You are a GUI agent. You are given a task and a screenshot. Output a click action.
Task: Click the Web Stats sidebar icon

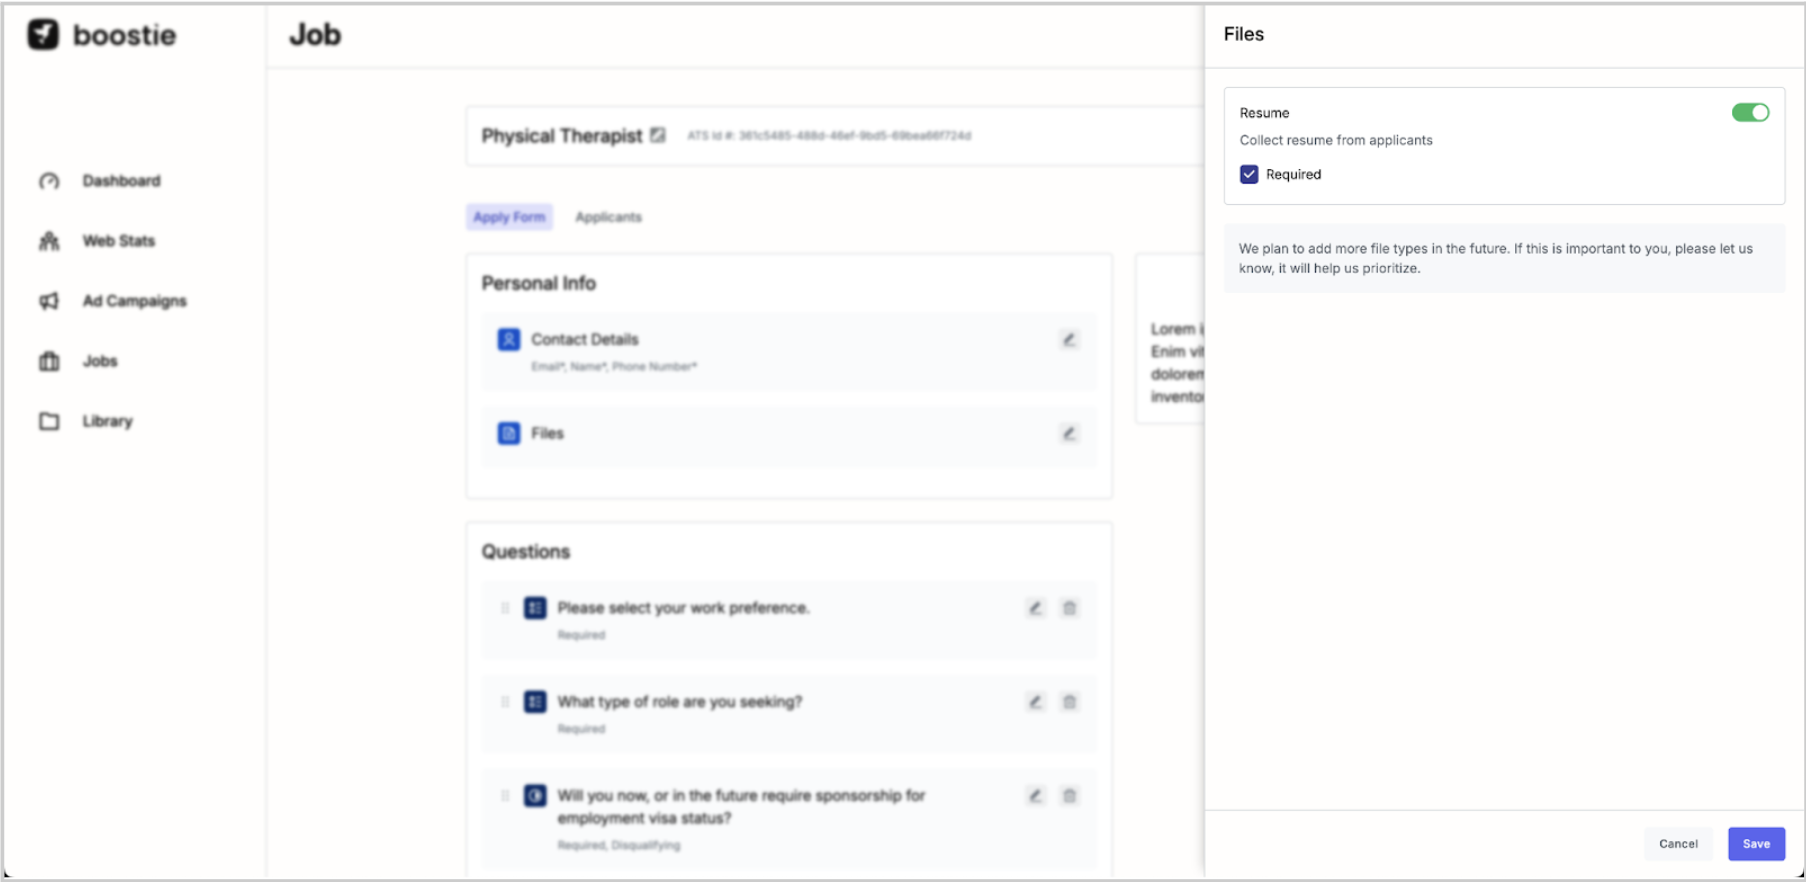pos(49,241)
